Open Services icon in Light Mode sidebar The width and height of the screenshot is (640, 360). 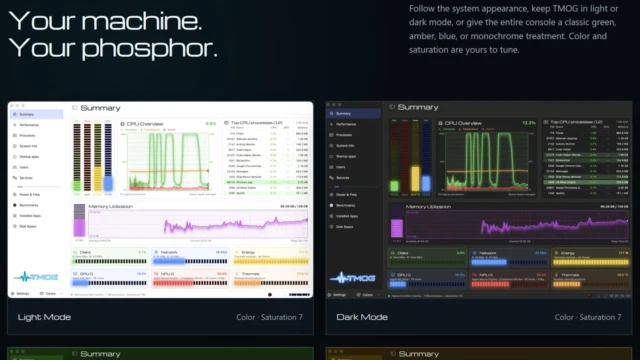[x=15, y=178]
